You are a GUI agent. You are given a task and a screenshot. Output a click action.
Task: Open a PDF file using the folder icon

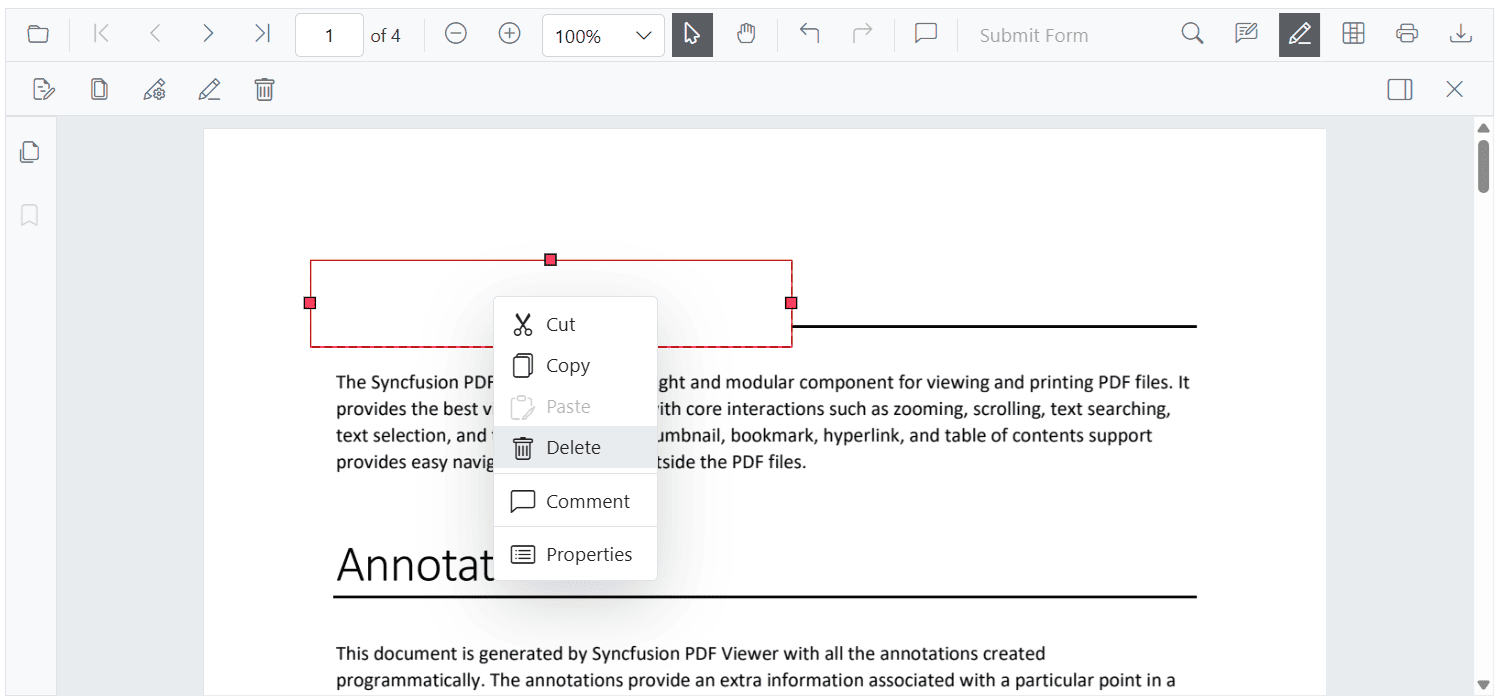(37, 33)
